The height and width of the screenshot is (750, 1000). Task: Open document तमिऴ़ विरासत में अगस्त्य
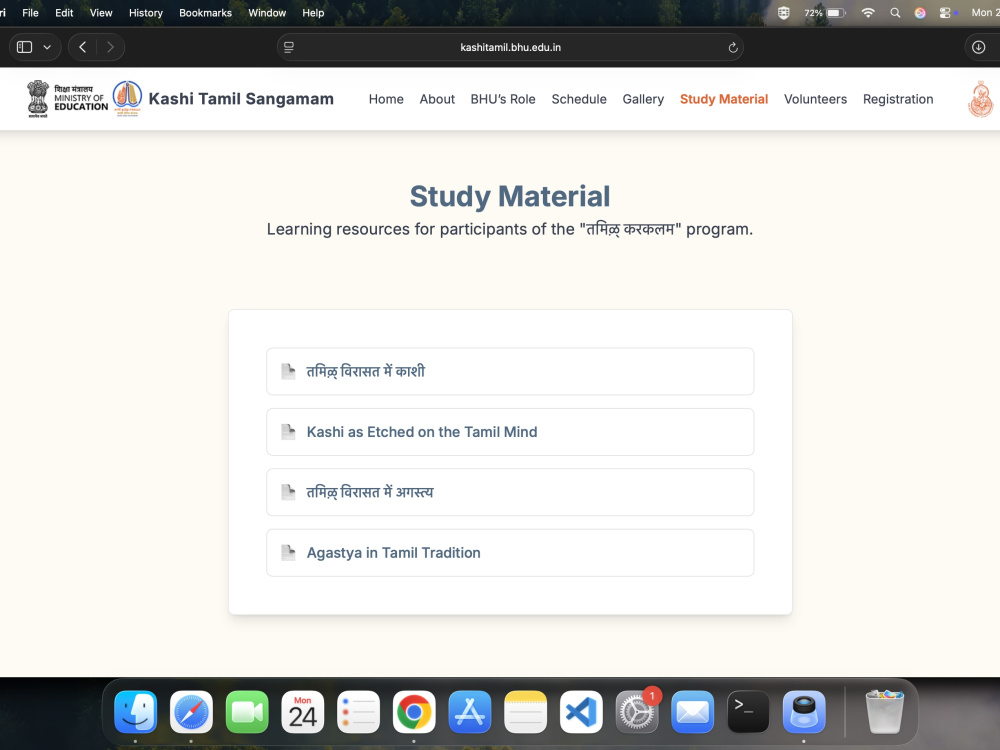510,492
